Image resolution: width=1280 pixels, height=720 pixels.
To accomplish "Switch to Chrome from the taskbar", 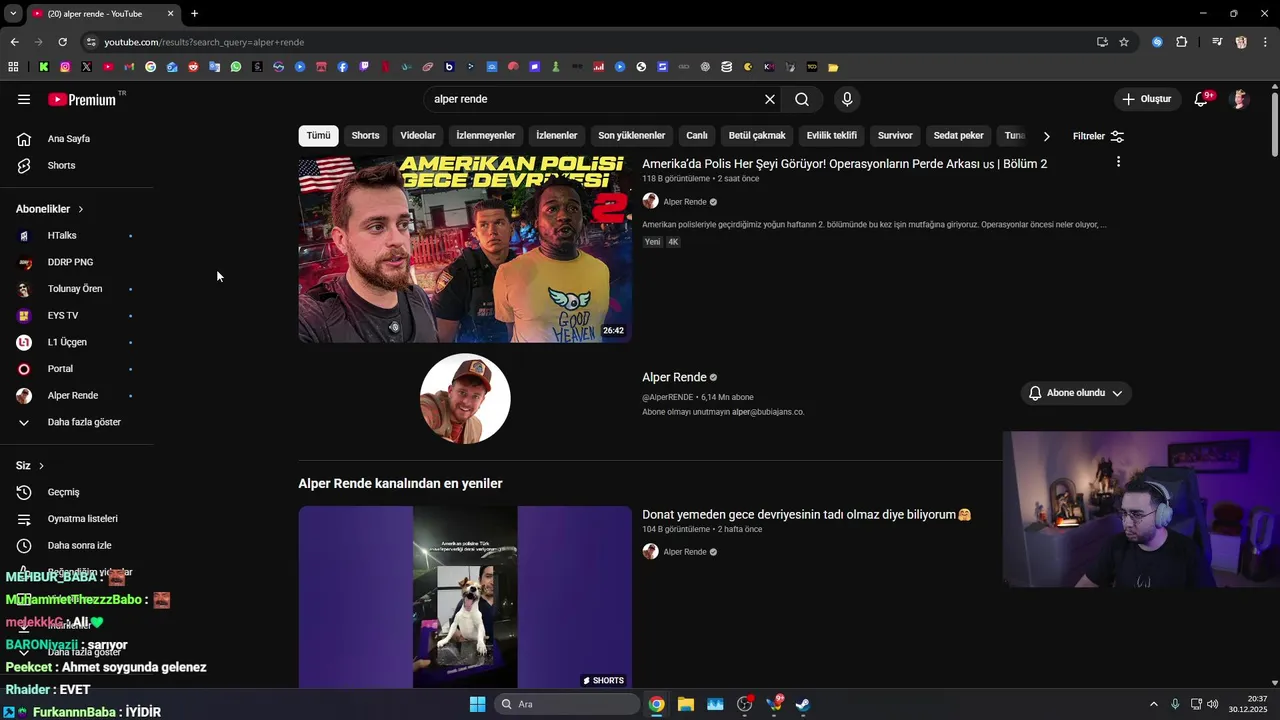I will coord(656,704).
